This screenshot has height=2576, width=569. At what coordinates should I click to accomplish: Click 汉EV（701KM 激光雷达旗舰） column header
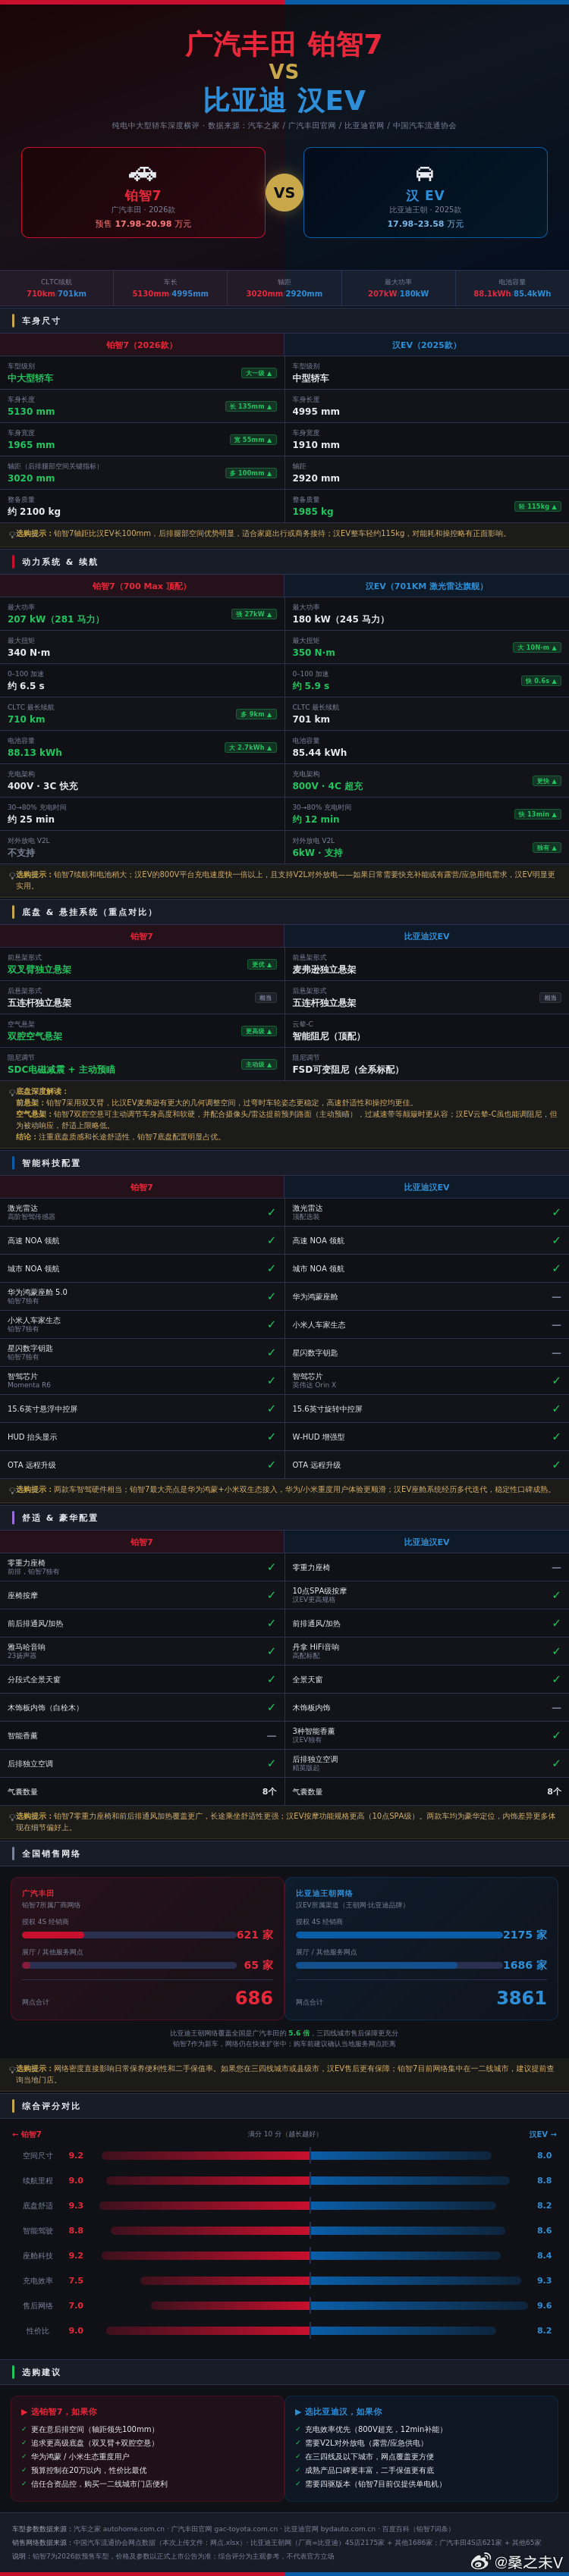pyautogui.click(x=425, y=586)
